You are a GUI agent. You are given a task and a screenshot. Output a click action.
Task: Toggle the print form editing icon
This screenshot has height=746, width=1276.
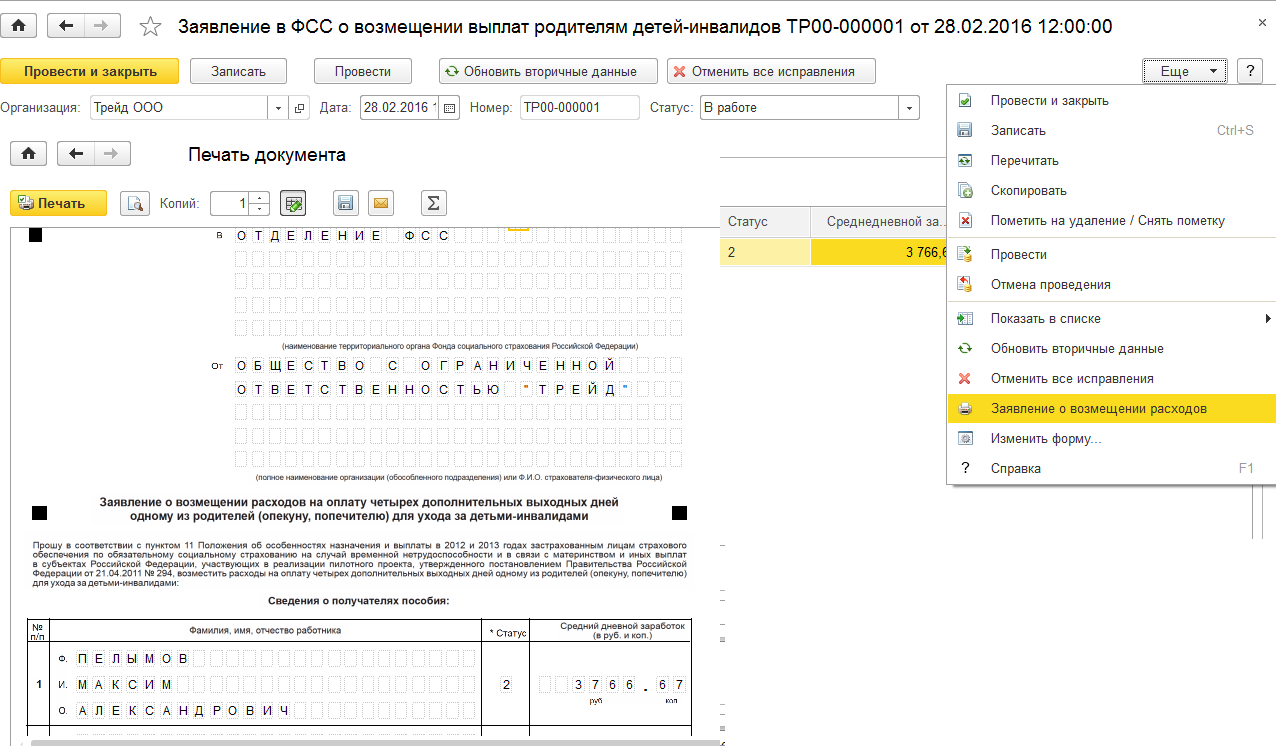click(x=293, y=203)
